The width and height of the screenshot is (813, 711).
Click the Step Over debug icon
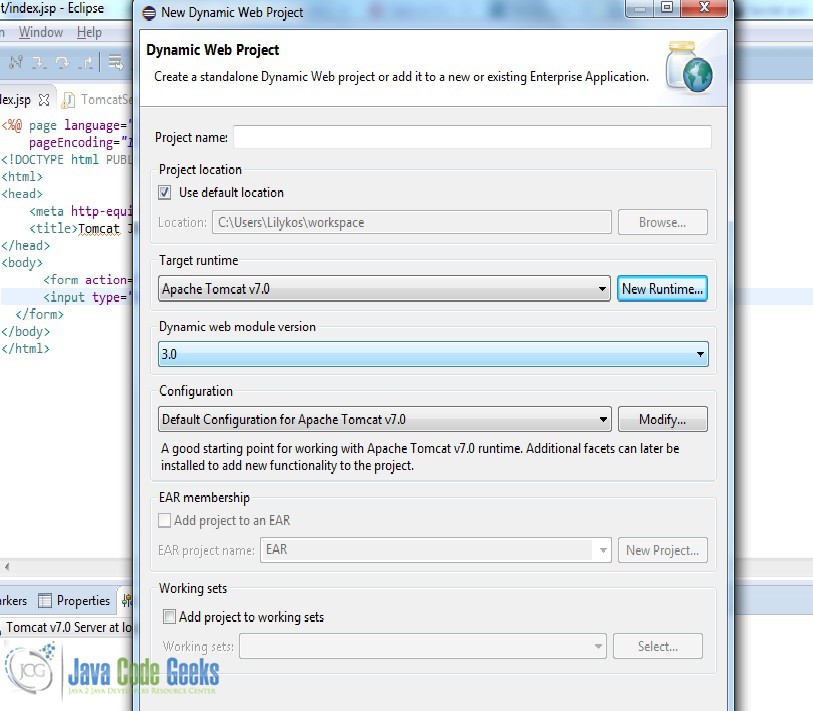click(x=62, y=63)
